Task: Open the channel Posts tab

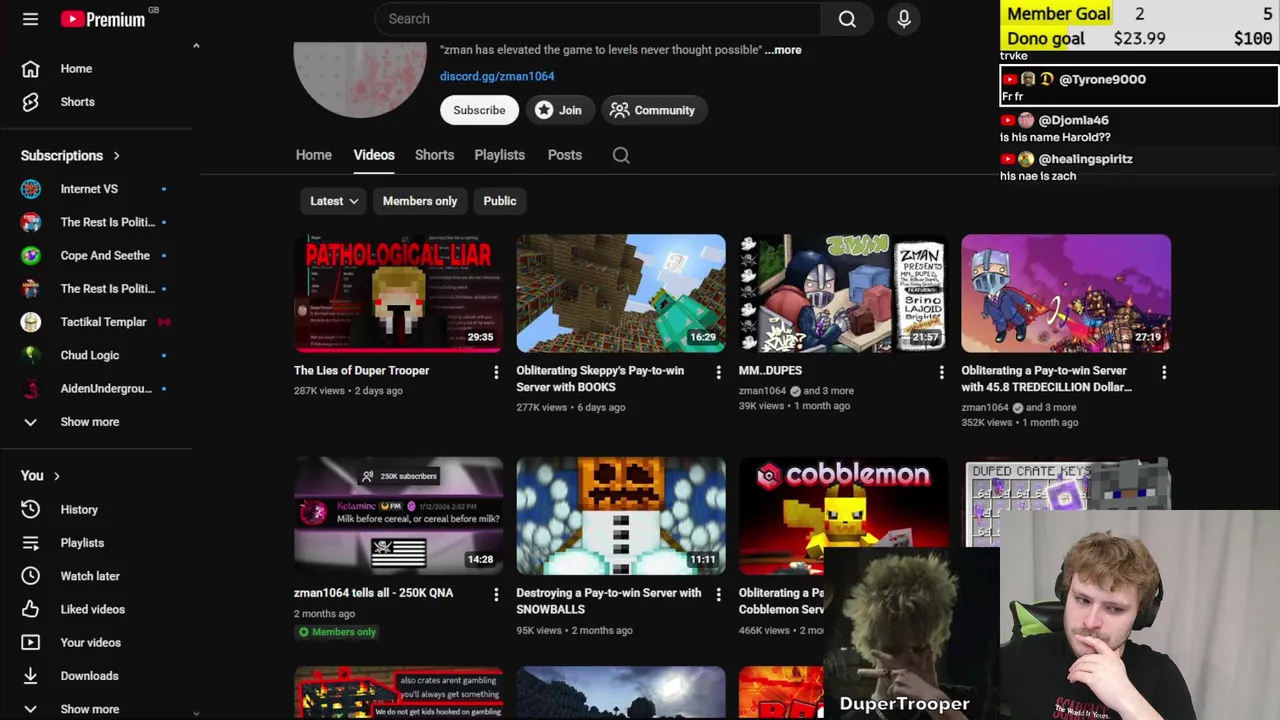Action: [565, 155]
